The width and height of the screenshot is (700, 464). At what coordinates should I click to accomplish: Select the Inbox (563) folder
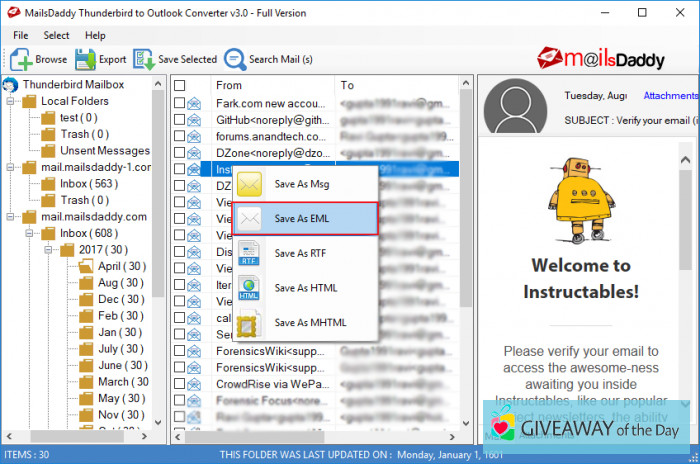(x=89, y=184)
